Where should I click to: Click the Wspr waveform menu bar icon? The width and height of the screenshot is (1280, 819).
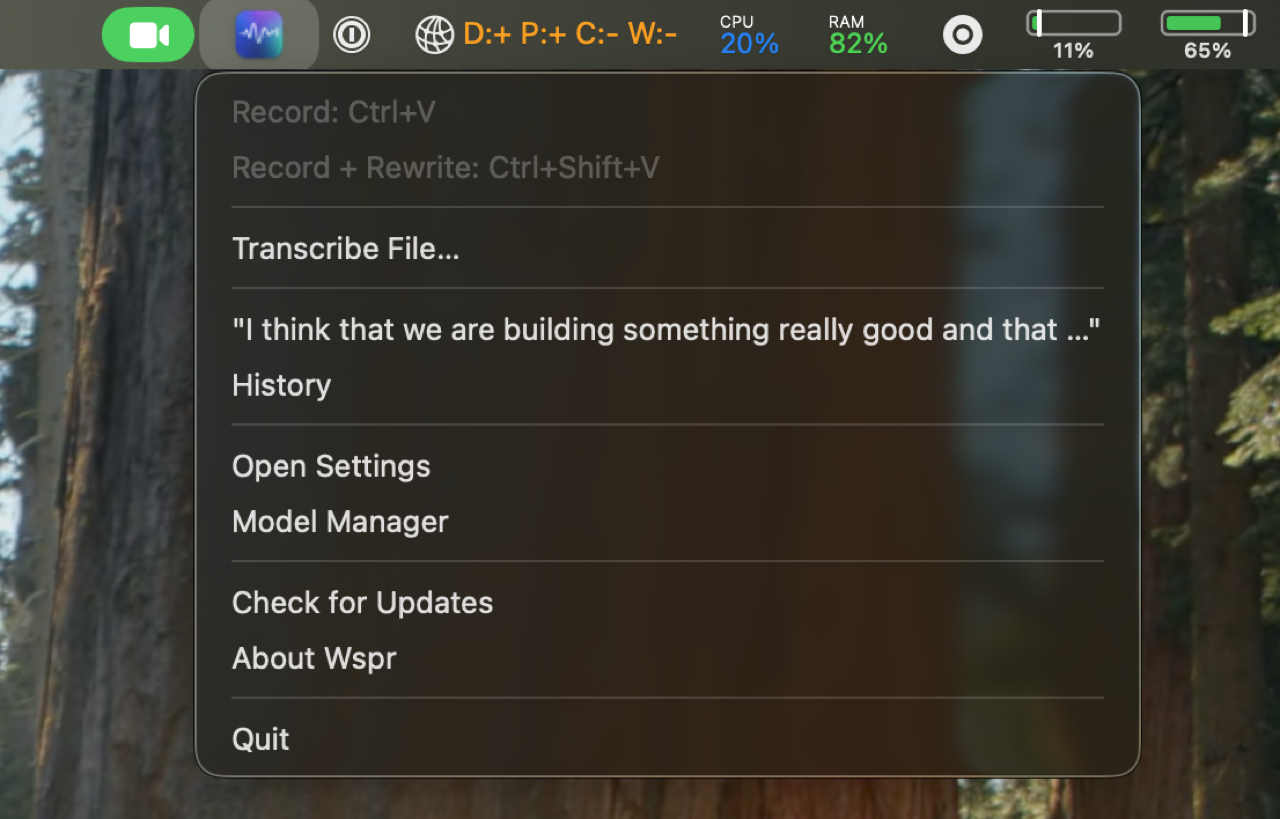pos(259,35)
